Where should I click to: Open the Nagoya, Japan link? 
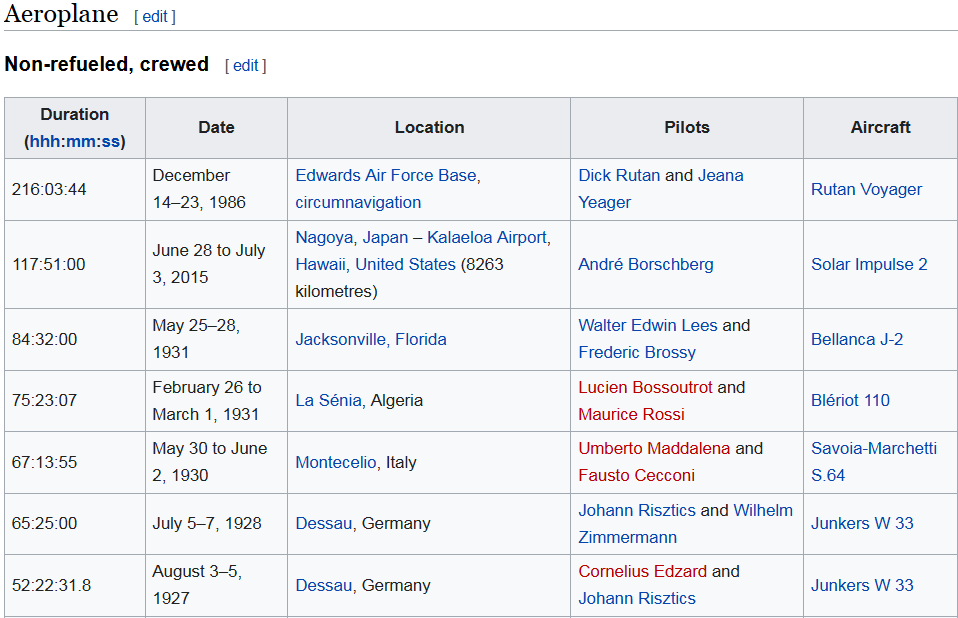pyautogui.click(x=352, y=237)
